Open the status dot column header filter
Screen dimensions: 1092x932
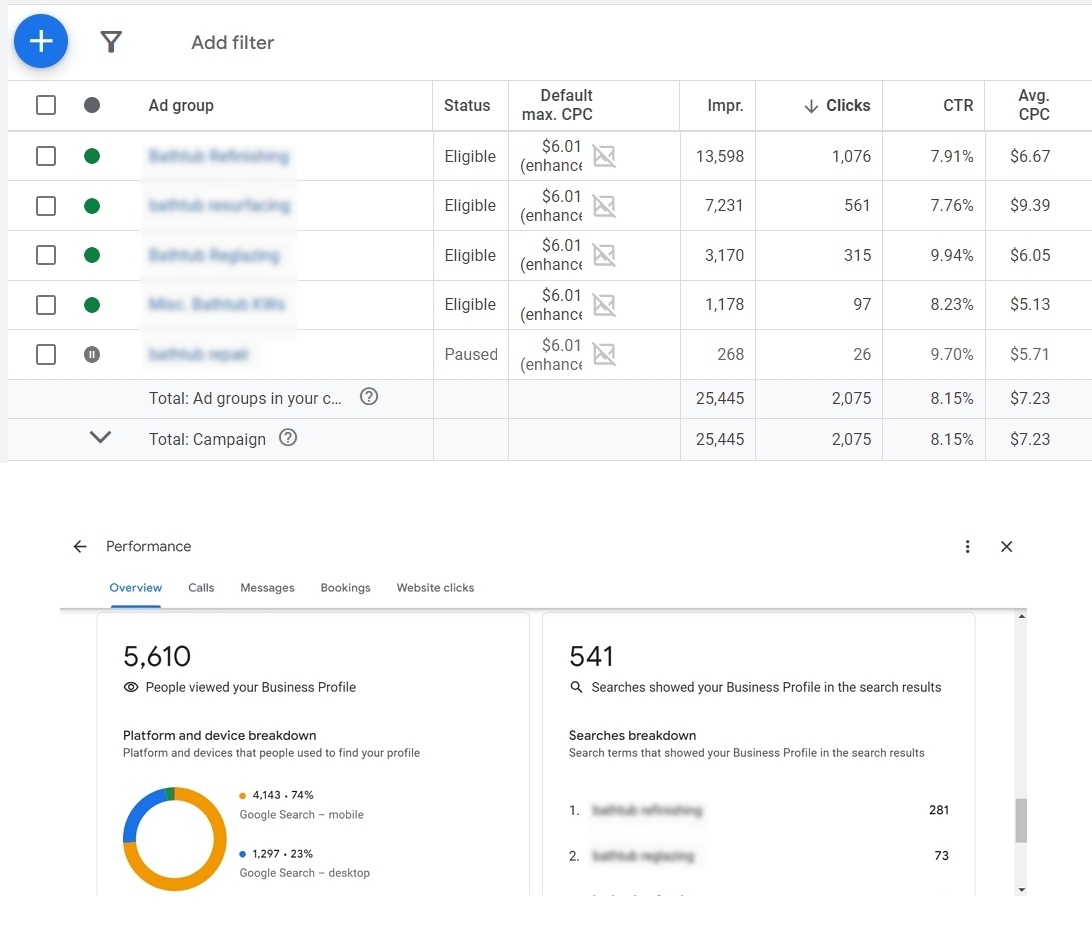[x=92, y=105]
